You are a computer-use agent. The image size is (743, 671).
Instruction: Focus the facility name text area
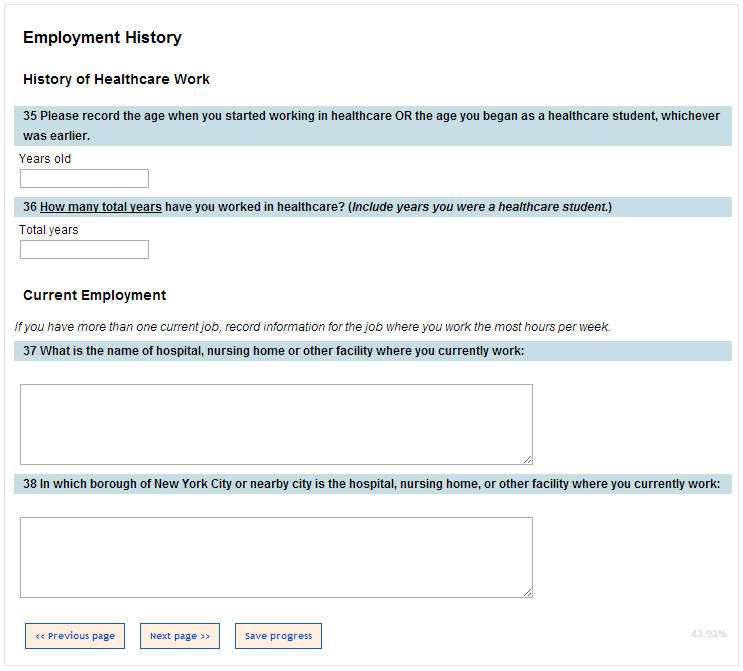[x=276, y=424]
